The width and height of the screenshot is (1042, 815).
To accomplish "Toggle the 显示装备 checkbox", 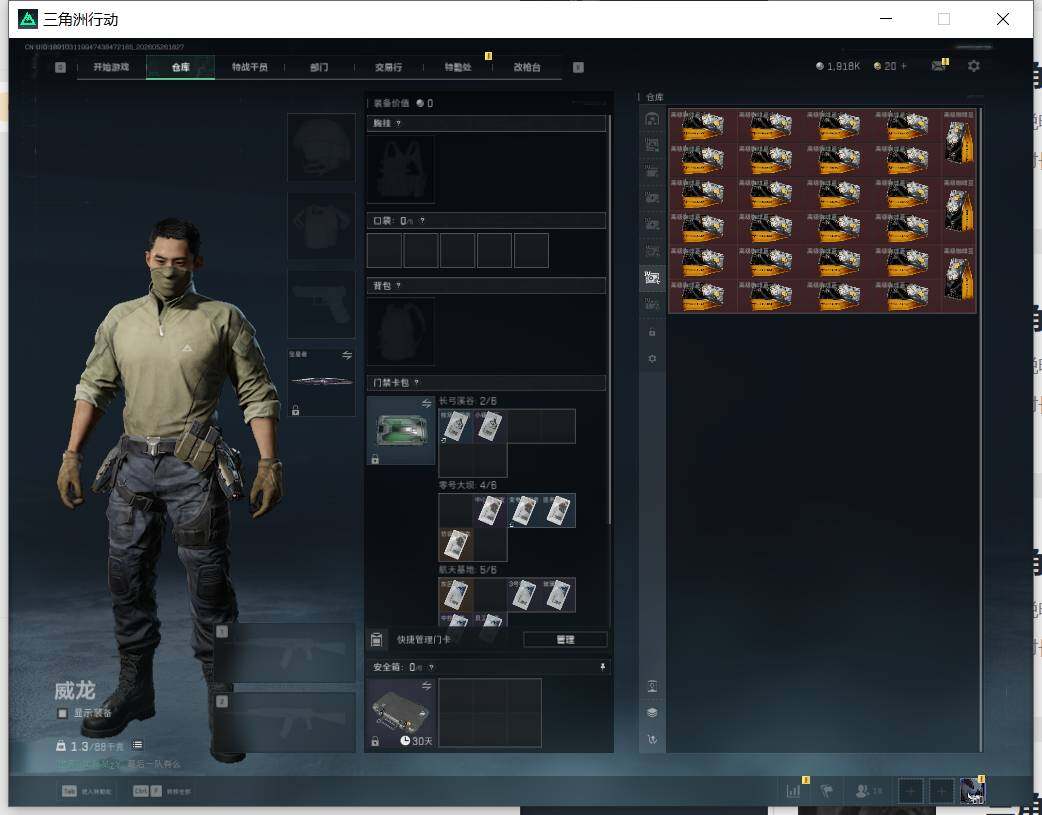I will coord(62,713).
